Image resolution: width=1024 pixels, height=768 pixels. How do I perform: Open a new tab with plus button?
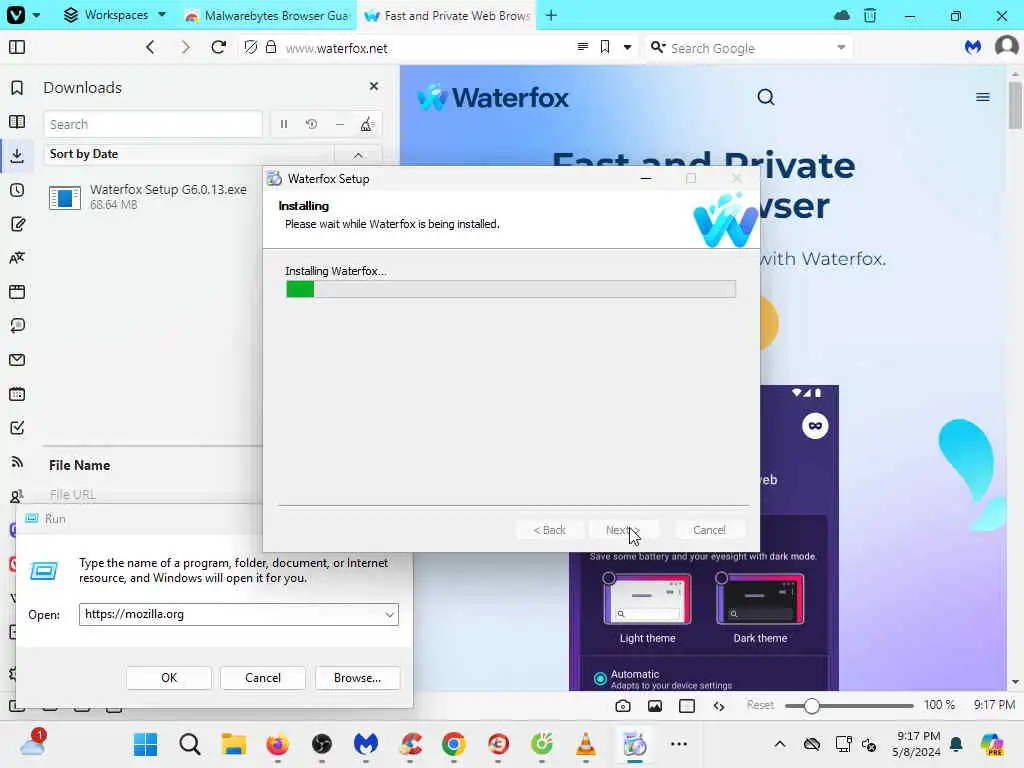[551, 15]
